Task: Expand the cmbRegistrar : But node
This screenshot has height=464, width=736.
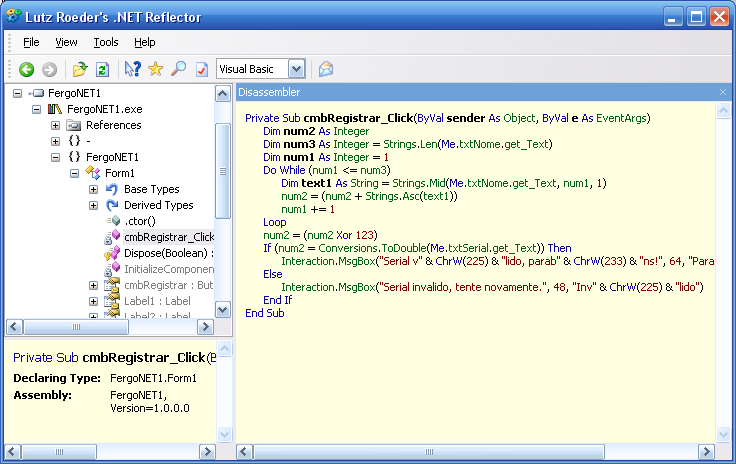Action: [x=93, y=285]
